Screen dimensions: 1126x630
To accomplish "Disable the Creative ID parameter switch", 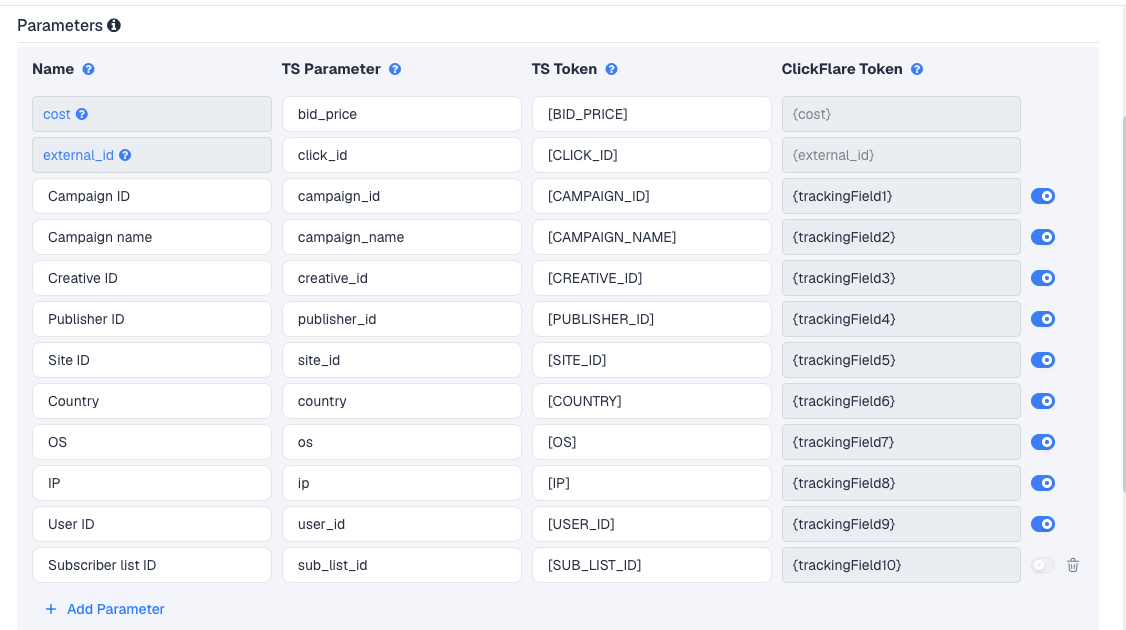I will pos(1043,278).
